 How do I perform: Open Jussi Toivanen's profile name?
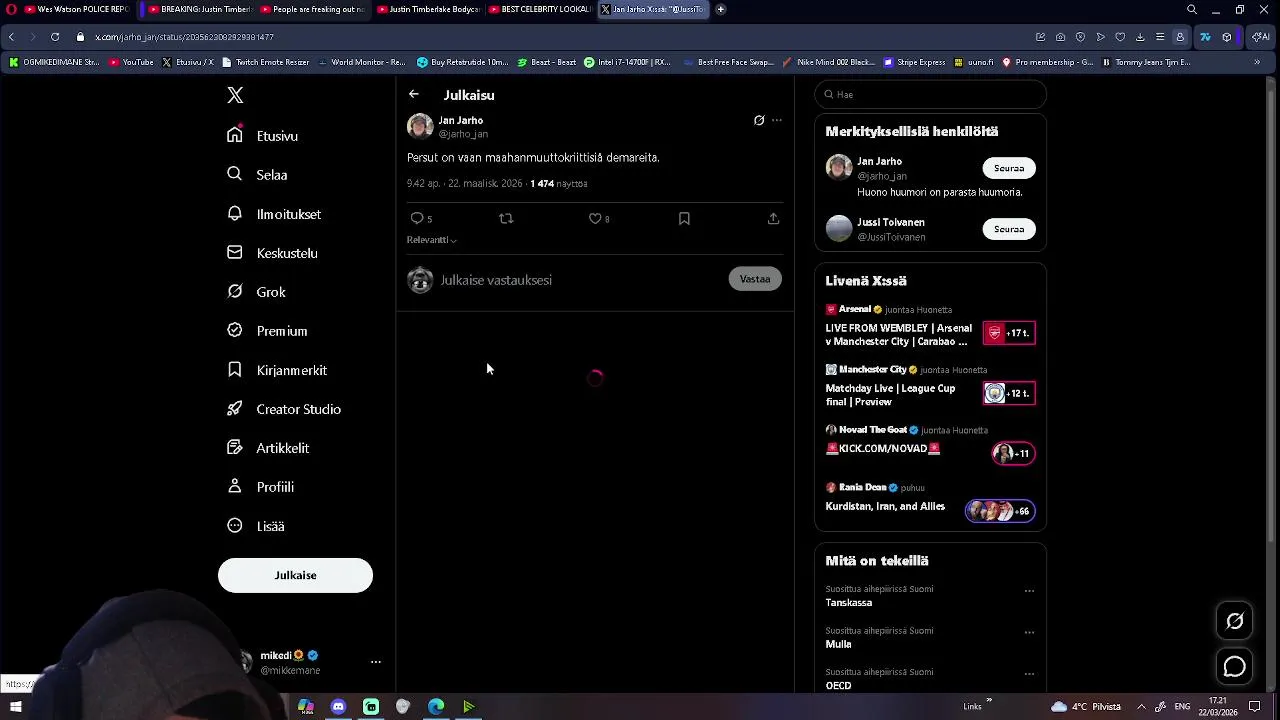pyautogui.click(x=890, y=222)
